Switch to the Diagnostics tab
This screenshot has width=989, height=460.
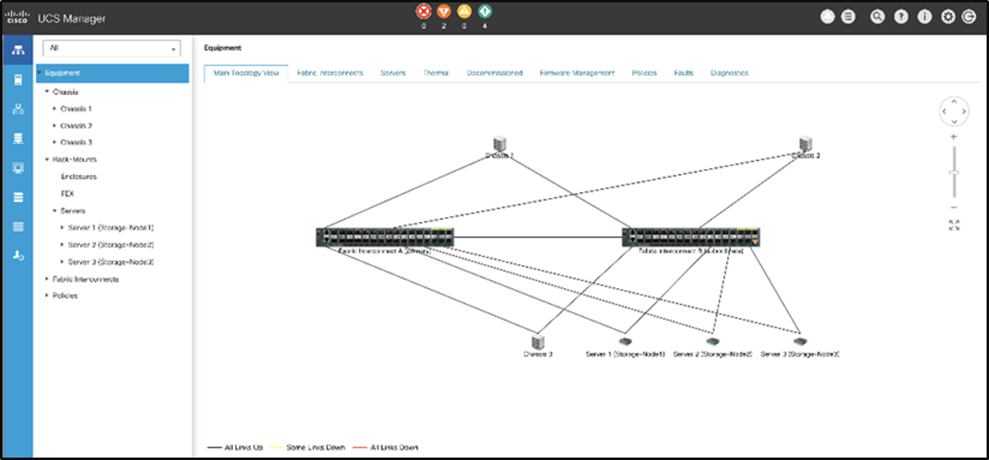729,73
